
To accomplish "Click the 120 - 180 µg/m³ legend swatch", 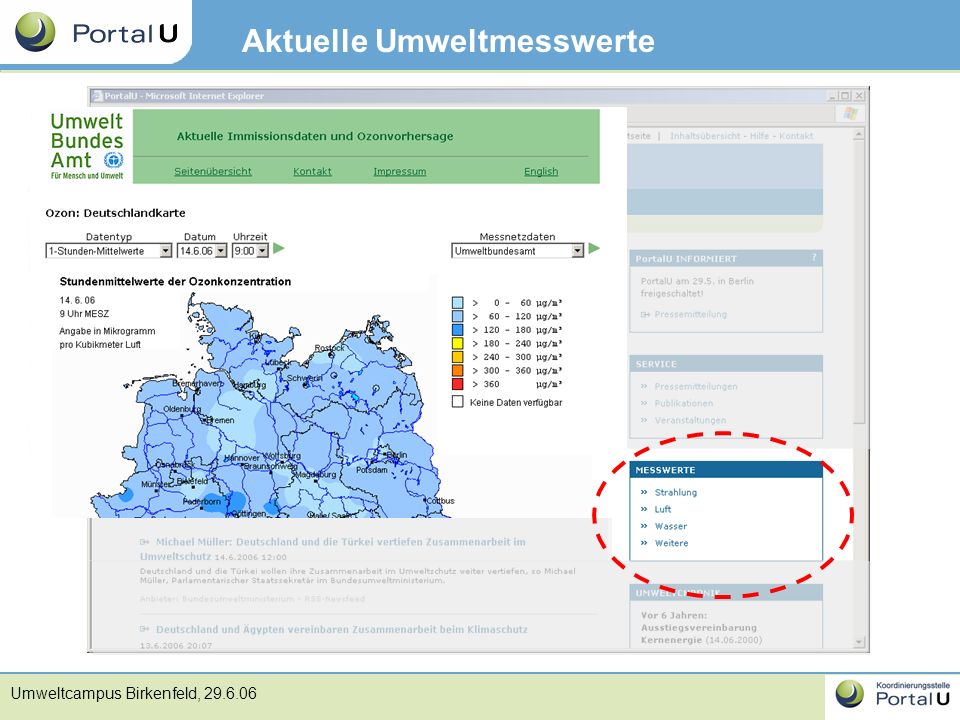I will point(457,330).
